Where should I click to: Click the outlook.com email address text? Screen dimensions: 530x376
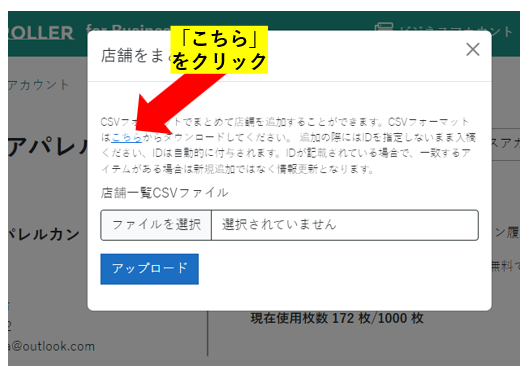pyautogui.click(x=51, y=346)
